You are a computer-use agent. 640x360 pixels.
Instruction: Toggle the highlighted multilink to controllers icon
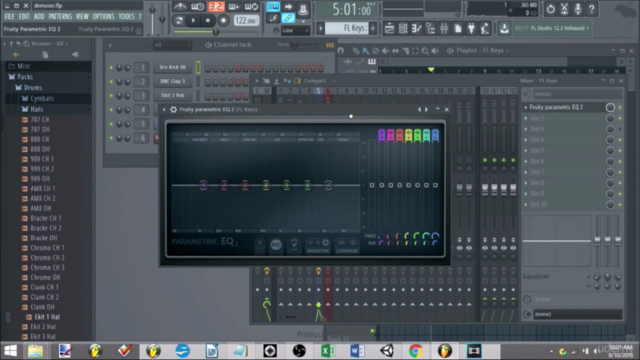tap(288, 18)
